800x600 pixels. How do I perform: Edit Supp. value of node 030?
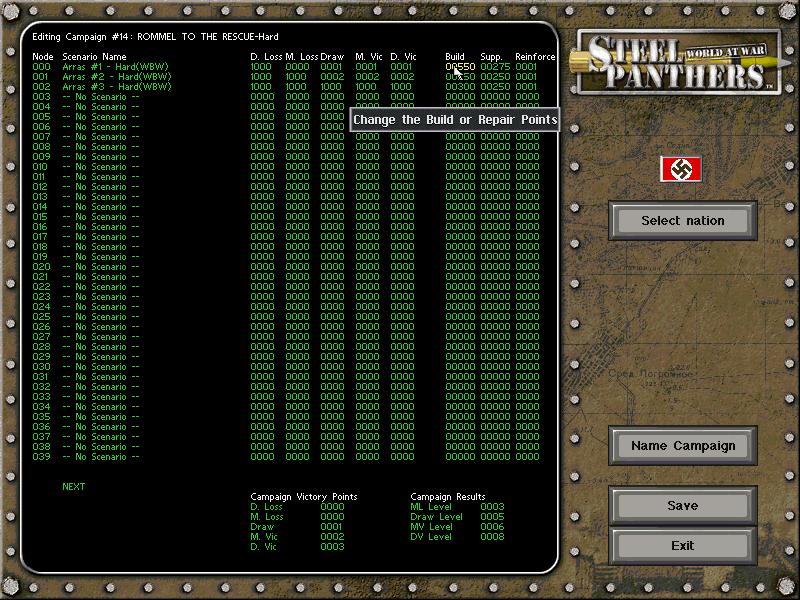point(495,367)
